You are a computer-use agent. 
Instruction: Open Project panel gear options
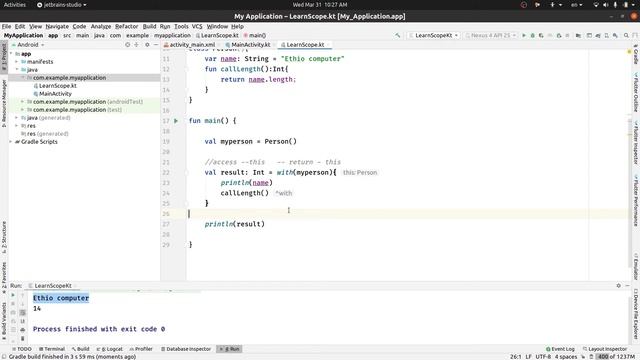(x=147, y=44)
